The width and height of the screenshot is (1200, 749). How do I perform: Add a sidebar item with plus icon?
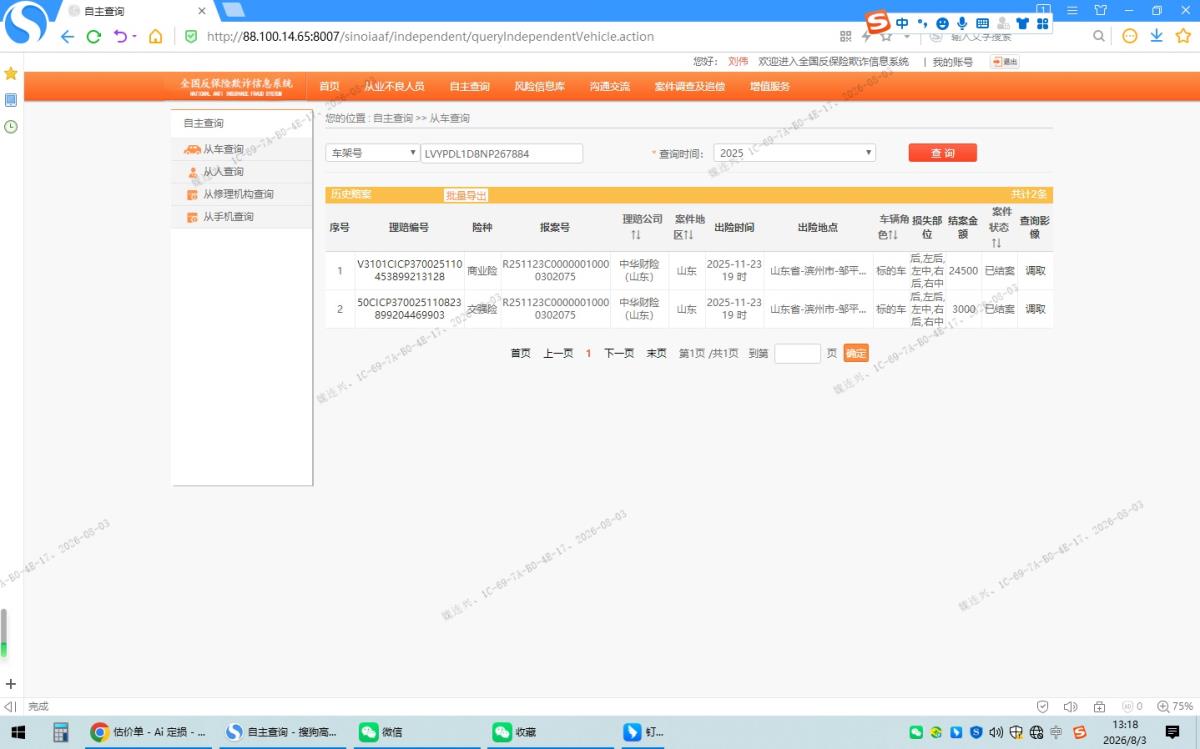pos(11,684)
